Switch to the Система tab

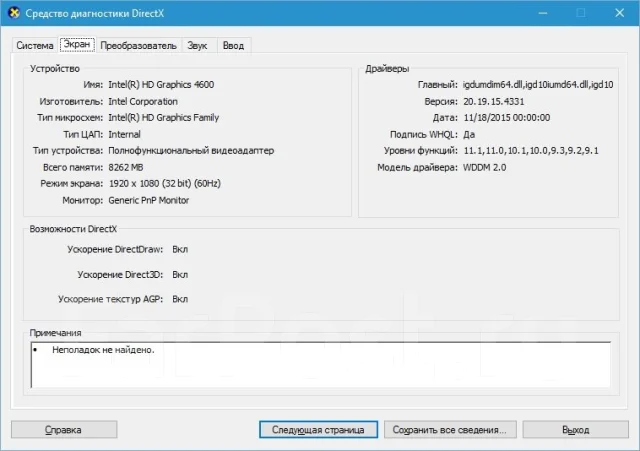35,46
